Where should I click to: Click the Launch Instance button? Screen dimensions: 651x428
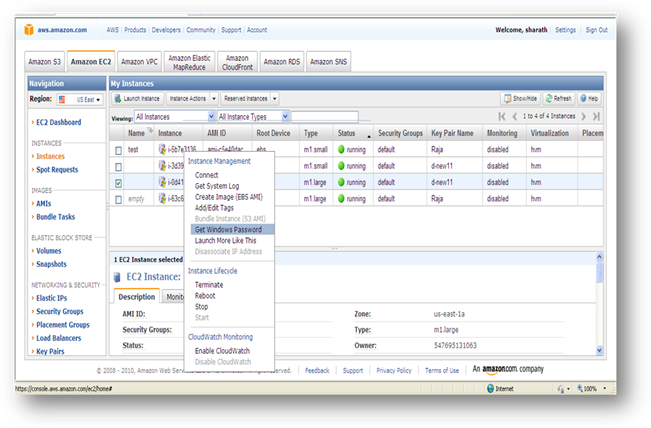coord(137,99)
